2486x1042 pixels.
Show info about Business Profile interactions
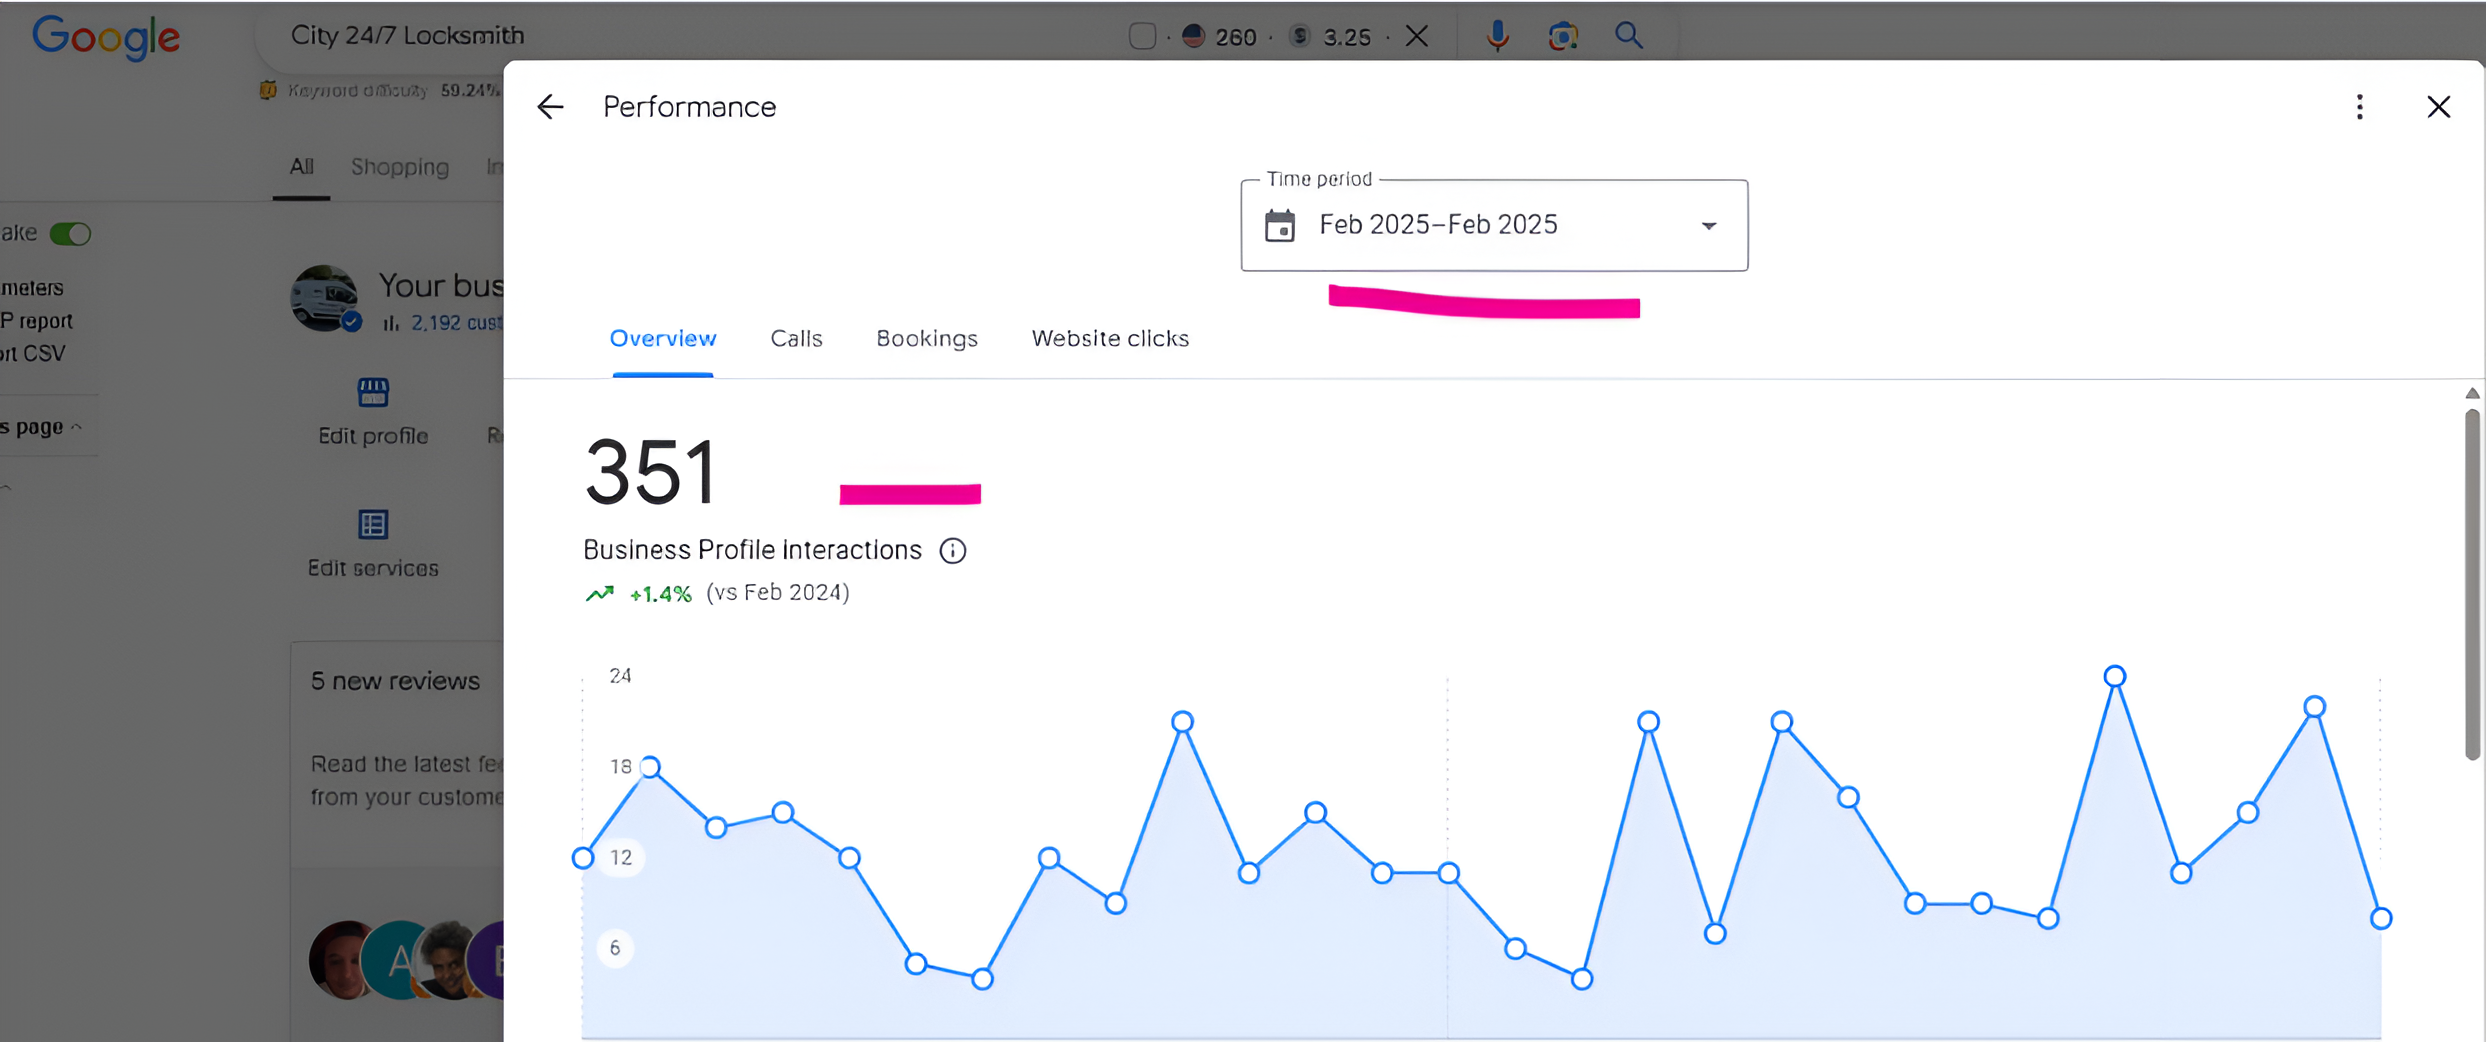pos(953,551)
